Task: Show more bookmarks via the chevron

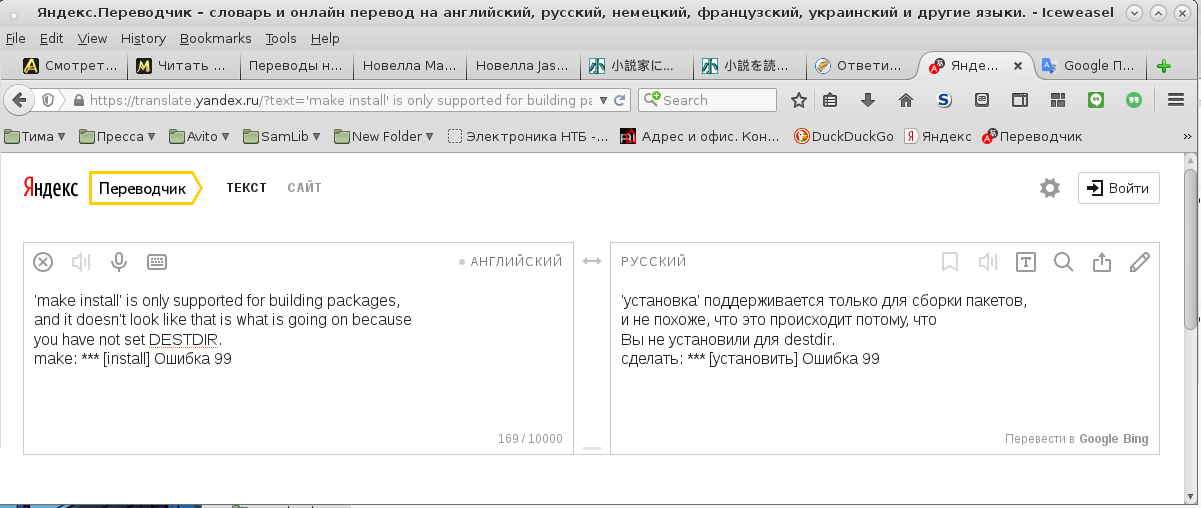Action: pos(1185,136)
